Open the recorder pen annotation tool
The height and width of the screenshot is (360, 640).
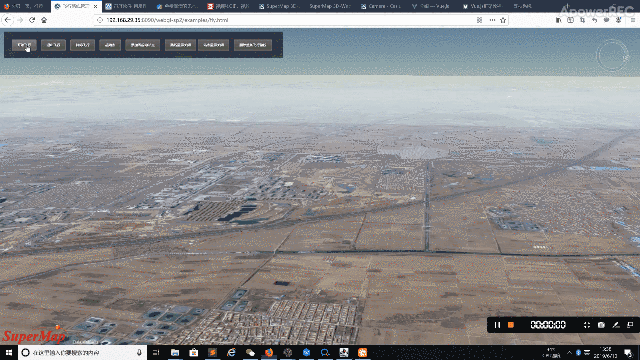click(616, 325)
